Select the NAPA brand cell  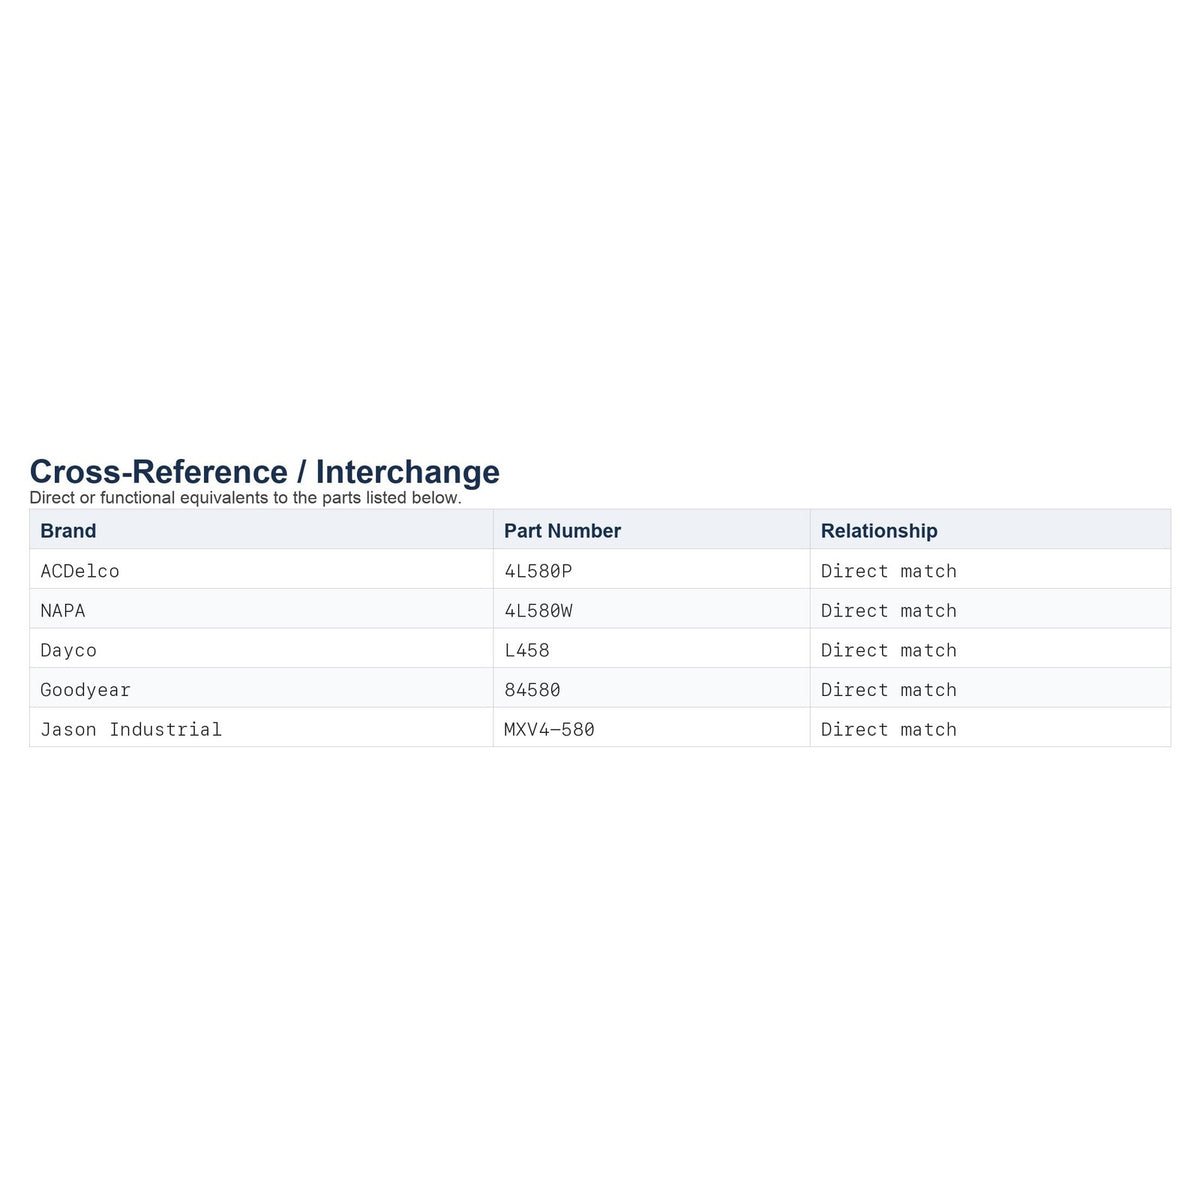pyautogui.click(x=261, y=609)
